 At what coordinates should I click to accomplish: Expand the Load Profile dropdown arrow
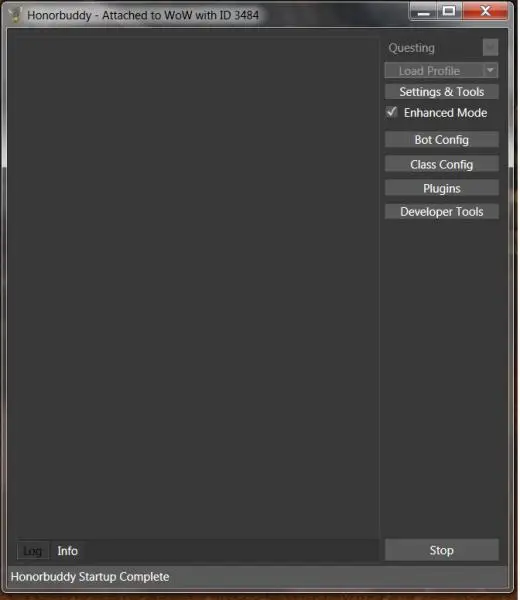point(490,70)
